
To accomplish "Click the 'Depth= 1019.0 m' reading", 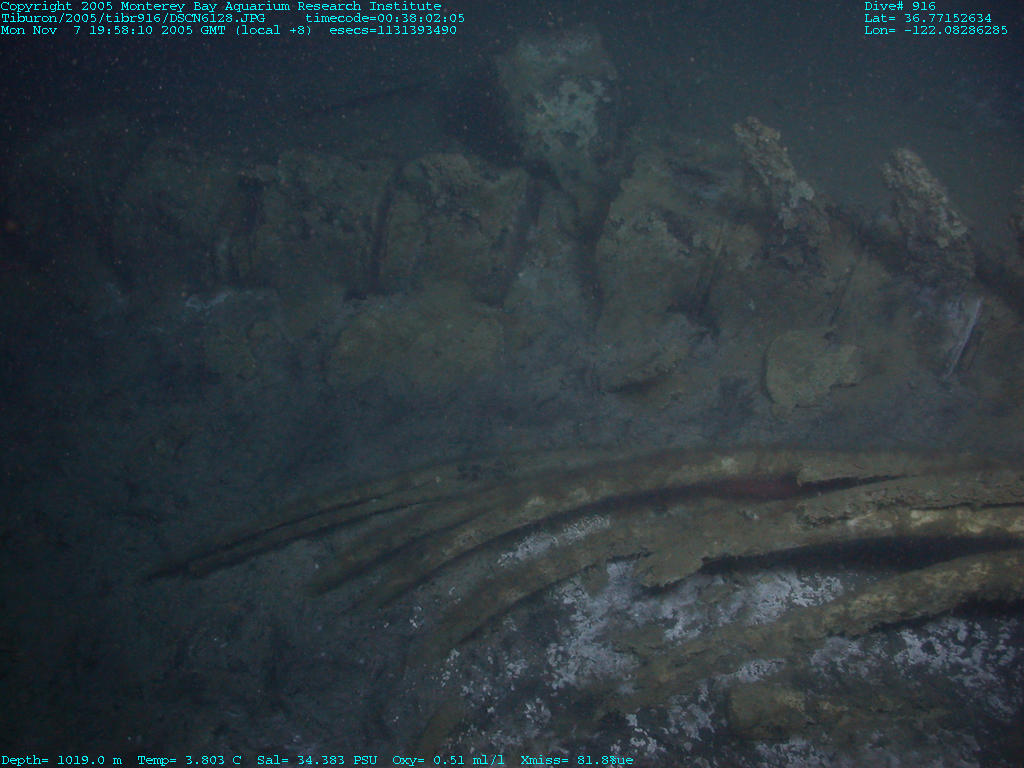I will pos(61,760).
